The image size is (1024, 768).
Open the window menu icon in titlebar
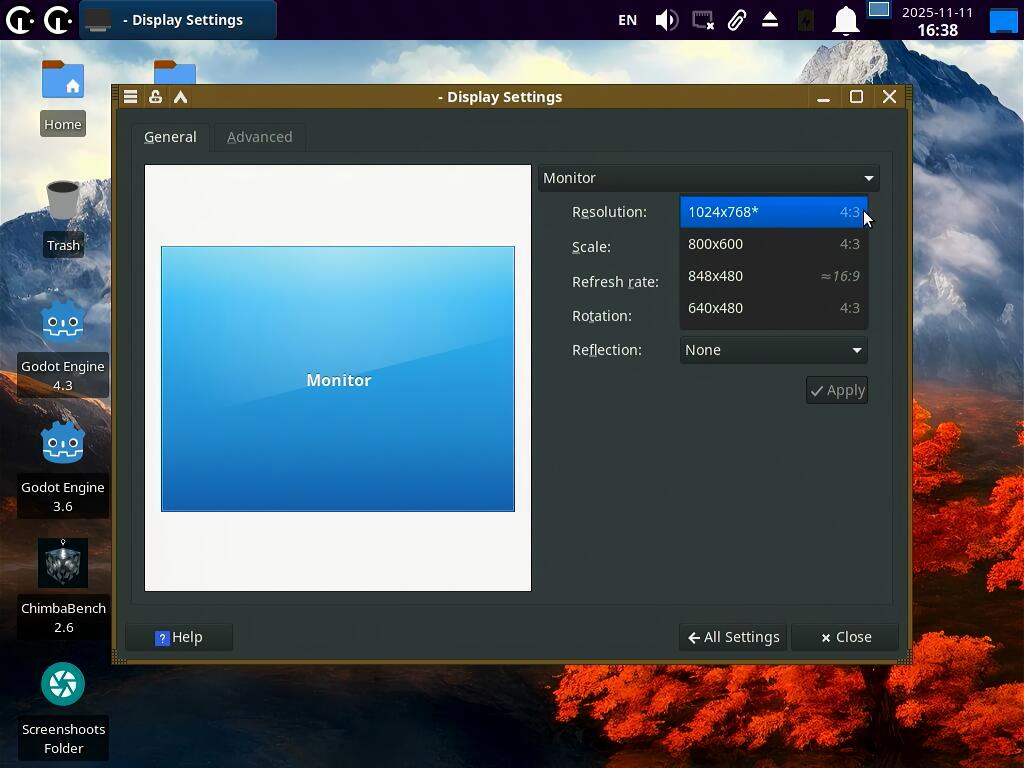tap(130, 97)
